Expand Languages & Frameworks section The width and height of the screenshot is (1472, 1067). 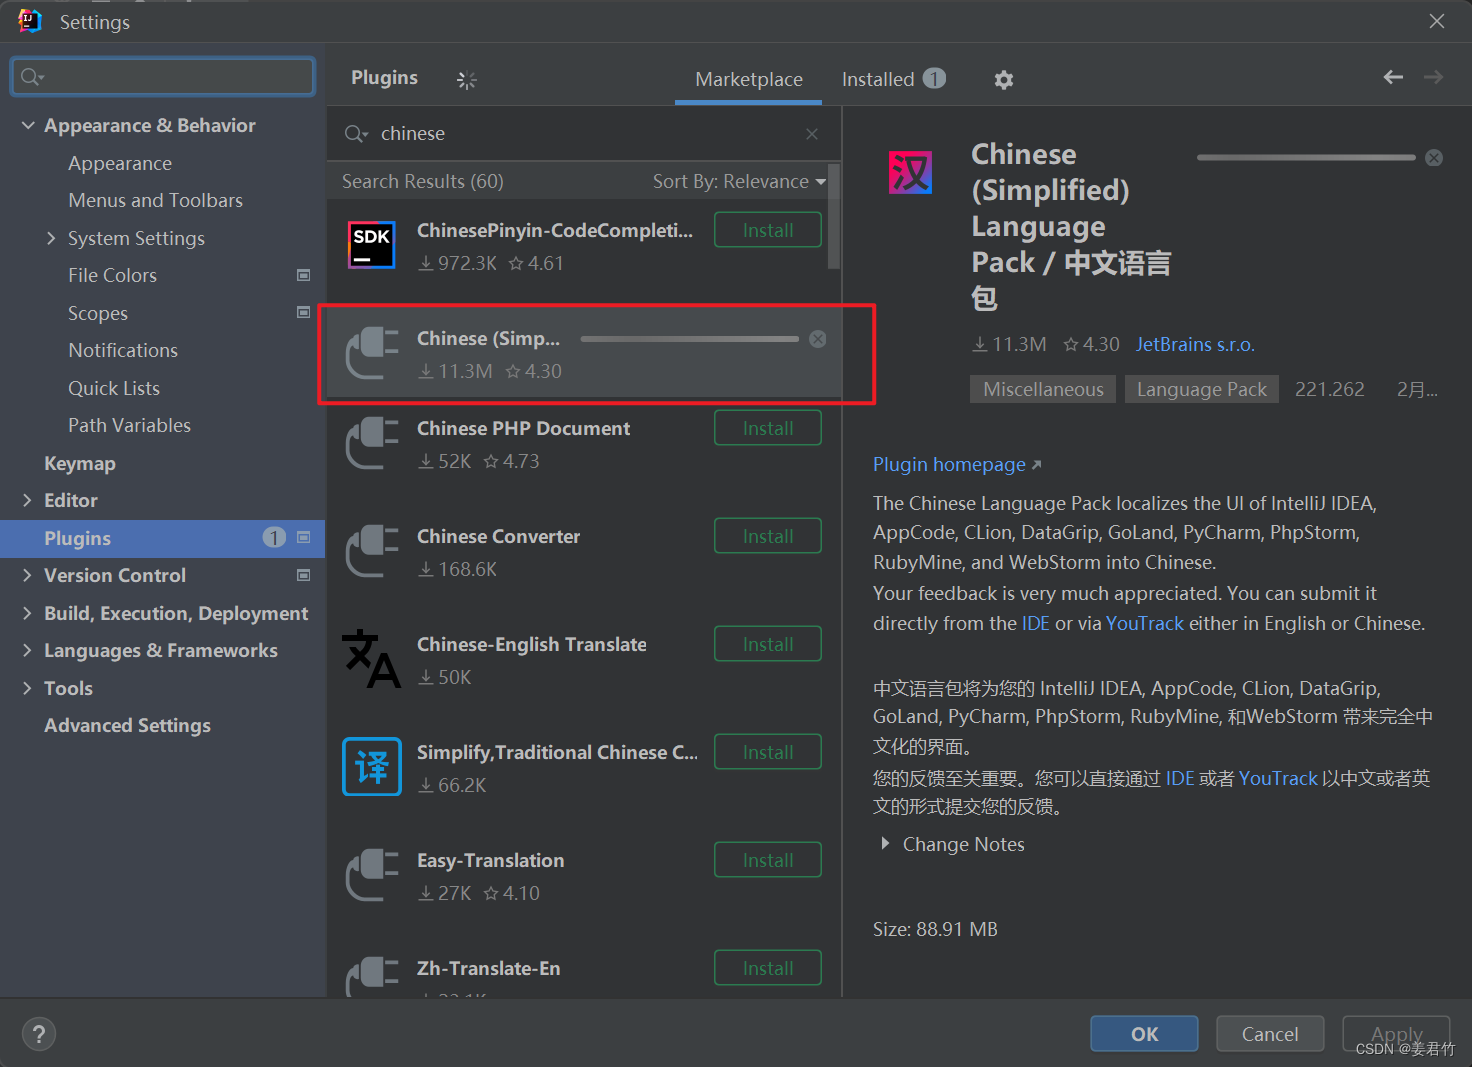(x=28, y=650)
